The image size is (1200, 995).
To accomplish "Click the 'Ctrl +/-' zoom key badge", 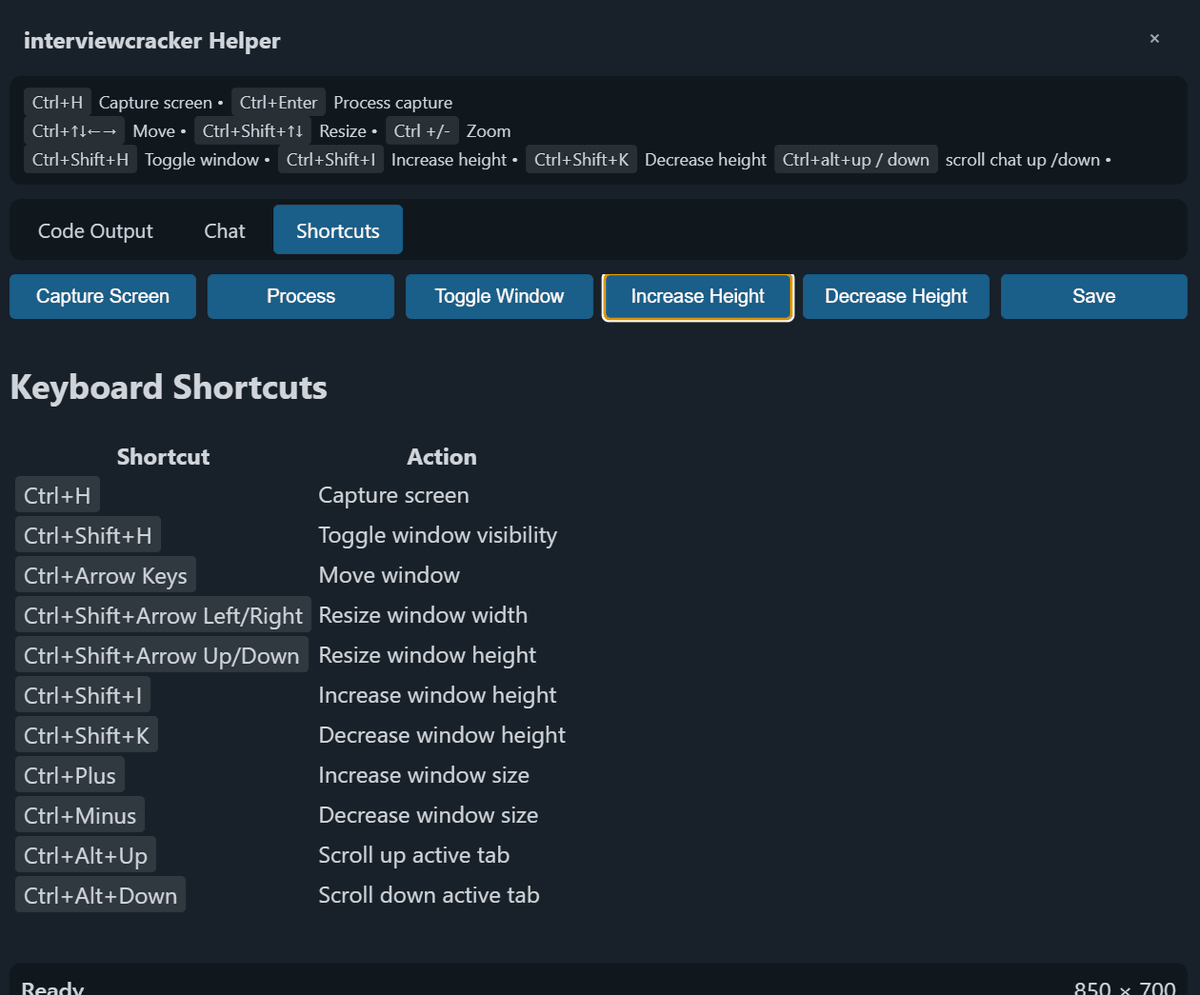I will tap(422, 131).
